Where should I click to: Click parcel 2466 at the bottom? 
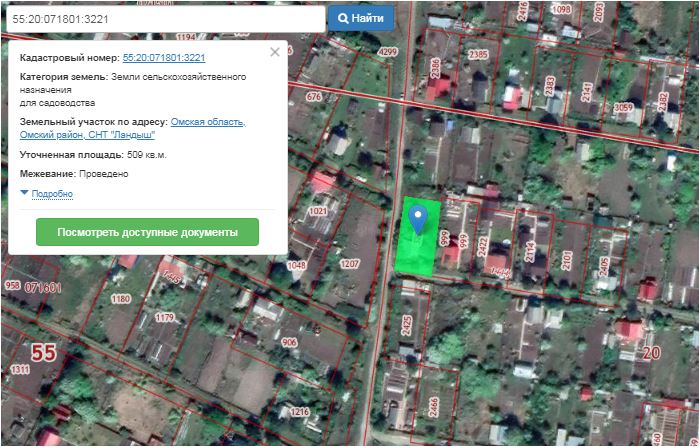coord(432,407)
